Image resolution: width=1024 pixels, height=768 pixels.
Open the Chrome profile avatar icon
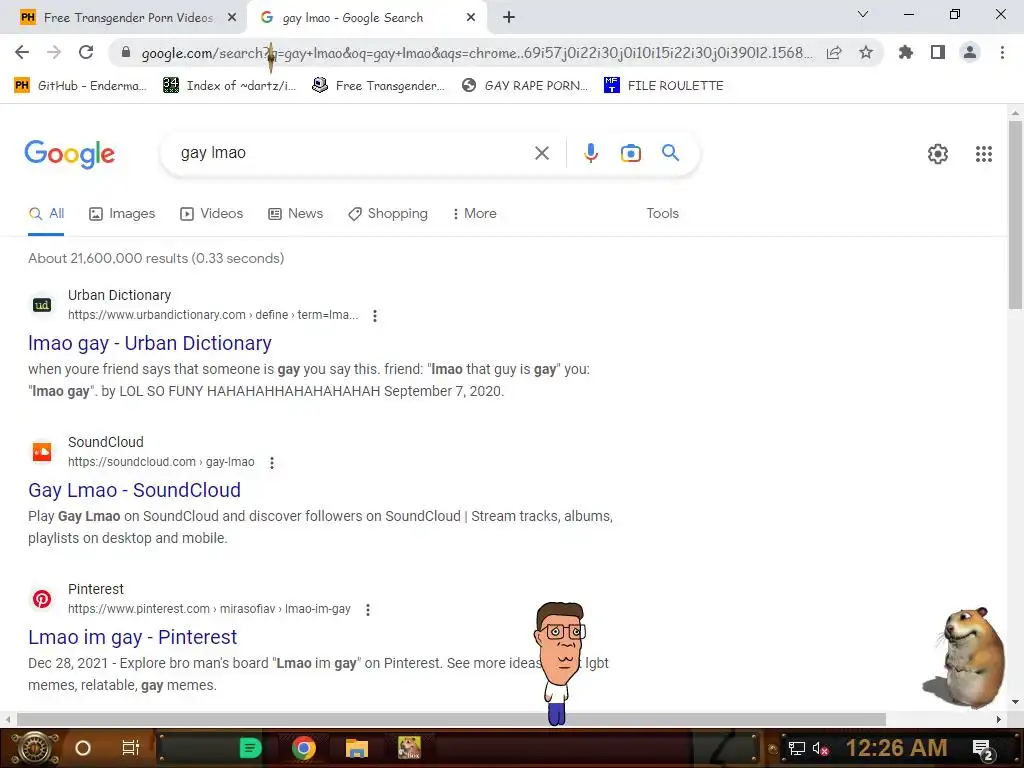pyautogui.click(x=970, y=52)
